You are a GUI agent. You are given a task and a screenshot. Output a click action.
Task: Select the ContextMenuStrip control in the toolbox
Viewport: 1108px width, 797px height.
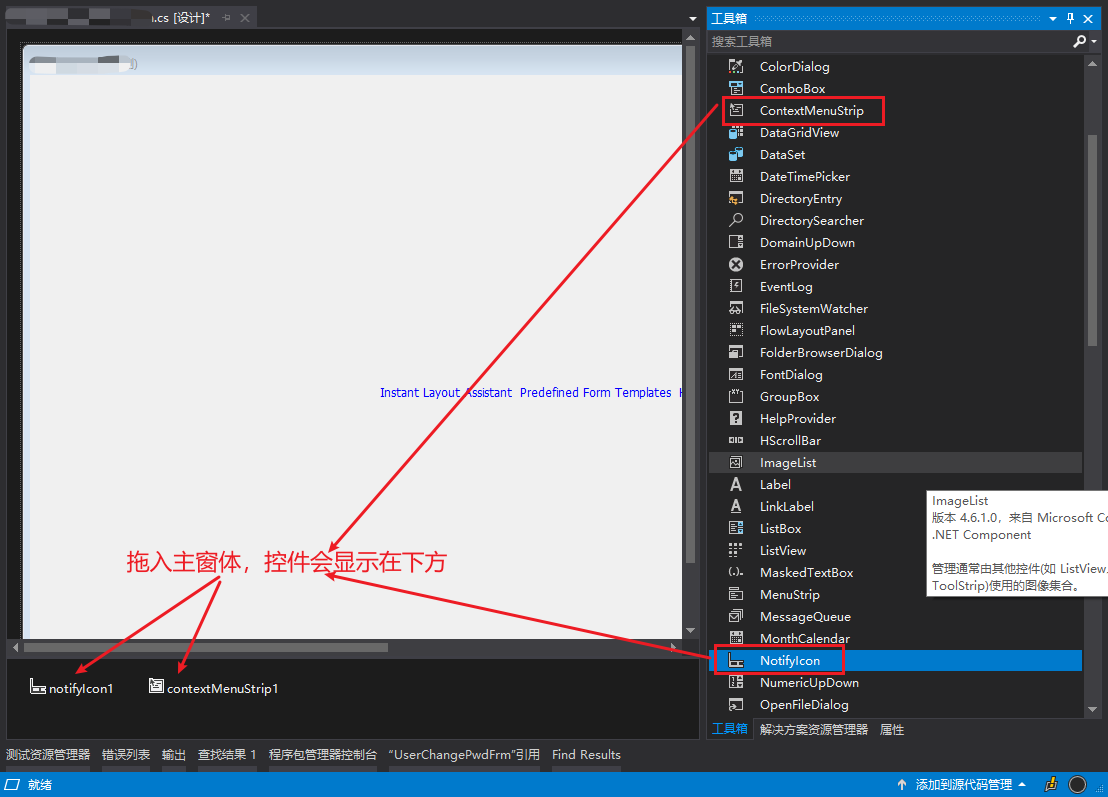[801, 110]
